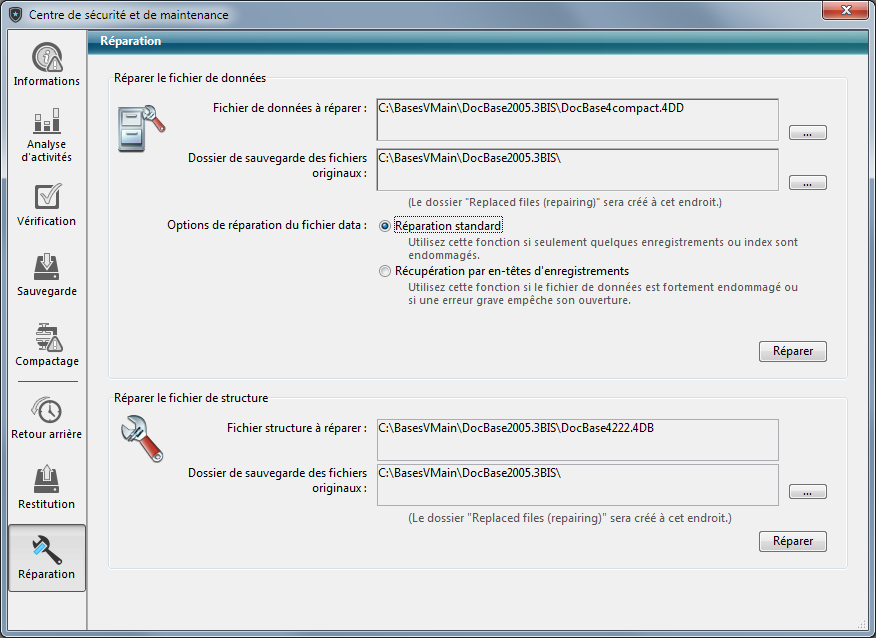Select Récupération par en-têtes d'enregistrements option

(x=384, y=272)
